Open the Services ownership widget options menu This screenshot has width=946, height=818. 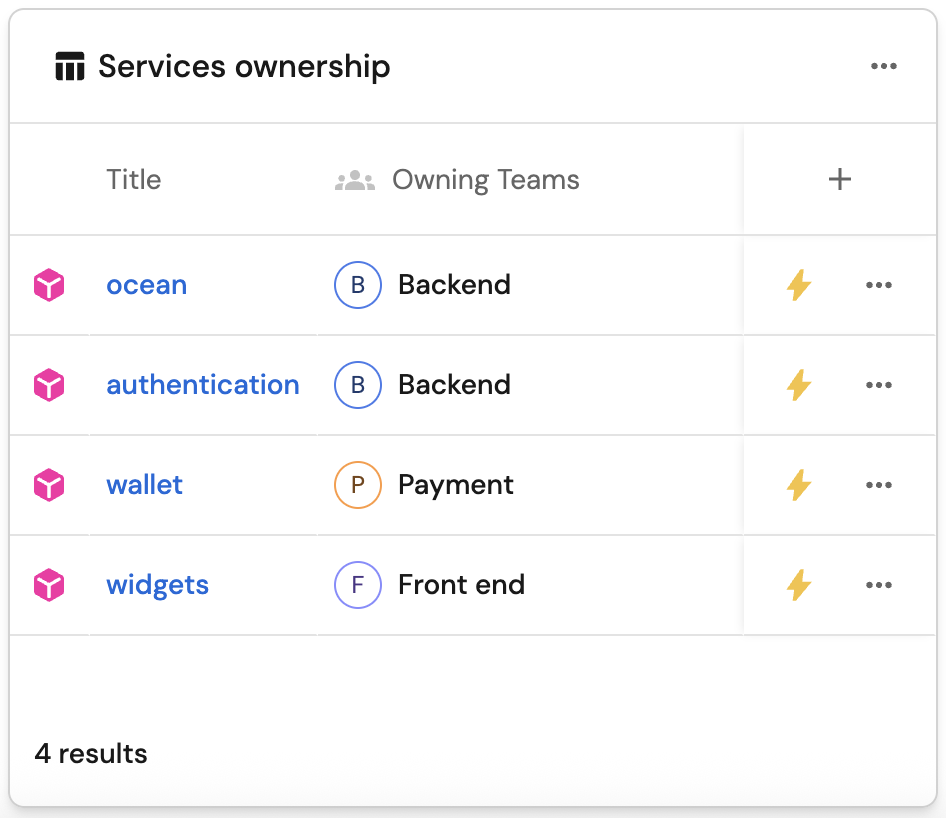coord(883,67)
